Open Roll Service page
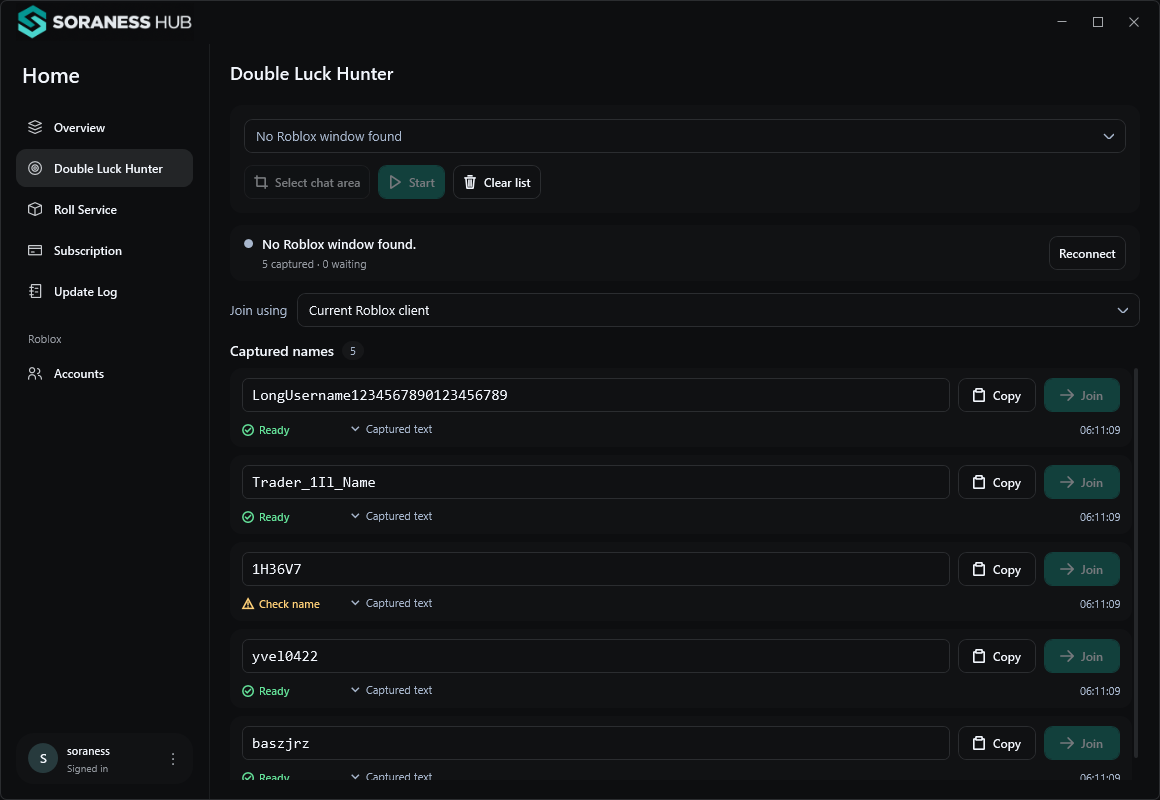Image resolution: width=1160 pixels, height=800 pixels. 104,209
